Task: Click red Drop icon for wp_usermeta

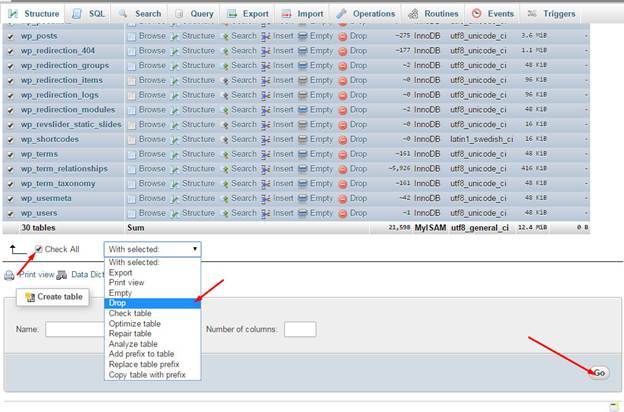Action: (x=343, y=199)
